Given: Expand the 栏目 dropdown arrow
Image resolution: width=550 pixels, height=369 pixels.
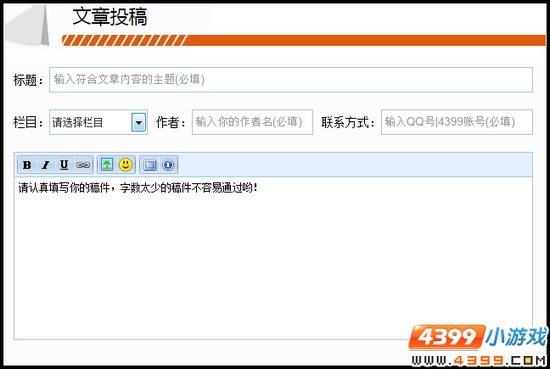Looking at the screenshot, I should point(139,122).
